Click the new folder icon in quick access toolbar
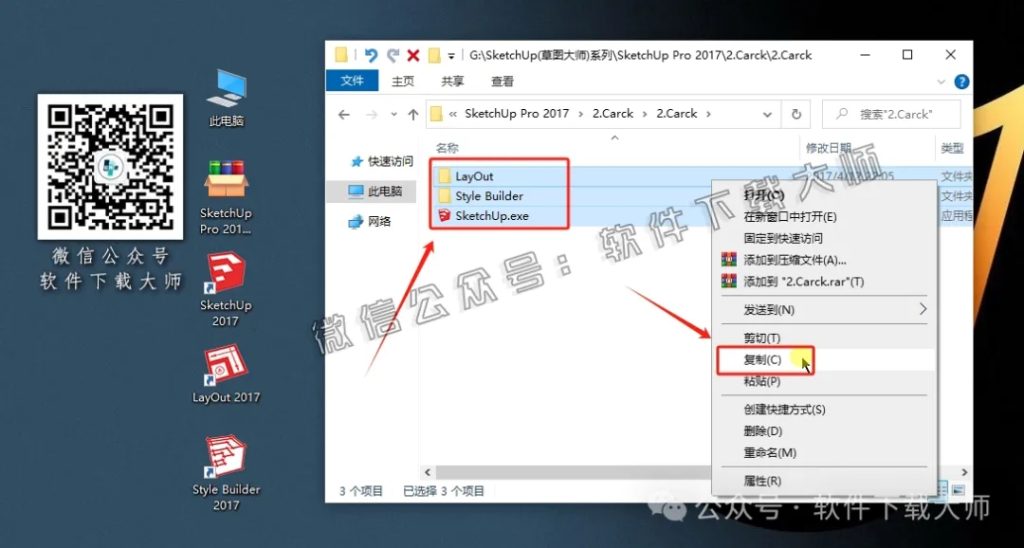 [x=434, y=56]
